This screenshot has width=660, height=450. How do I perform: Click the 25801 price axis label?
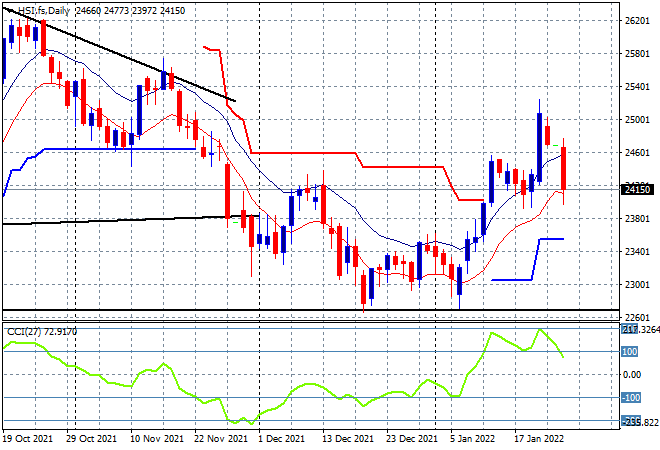(x=637, y=54)
